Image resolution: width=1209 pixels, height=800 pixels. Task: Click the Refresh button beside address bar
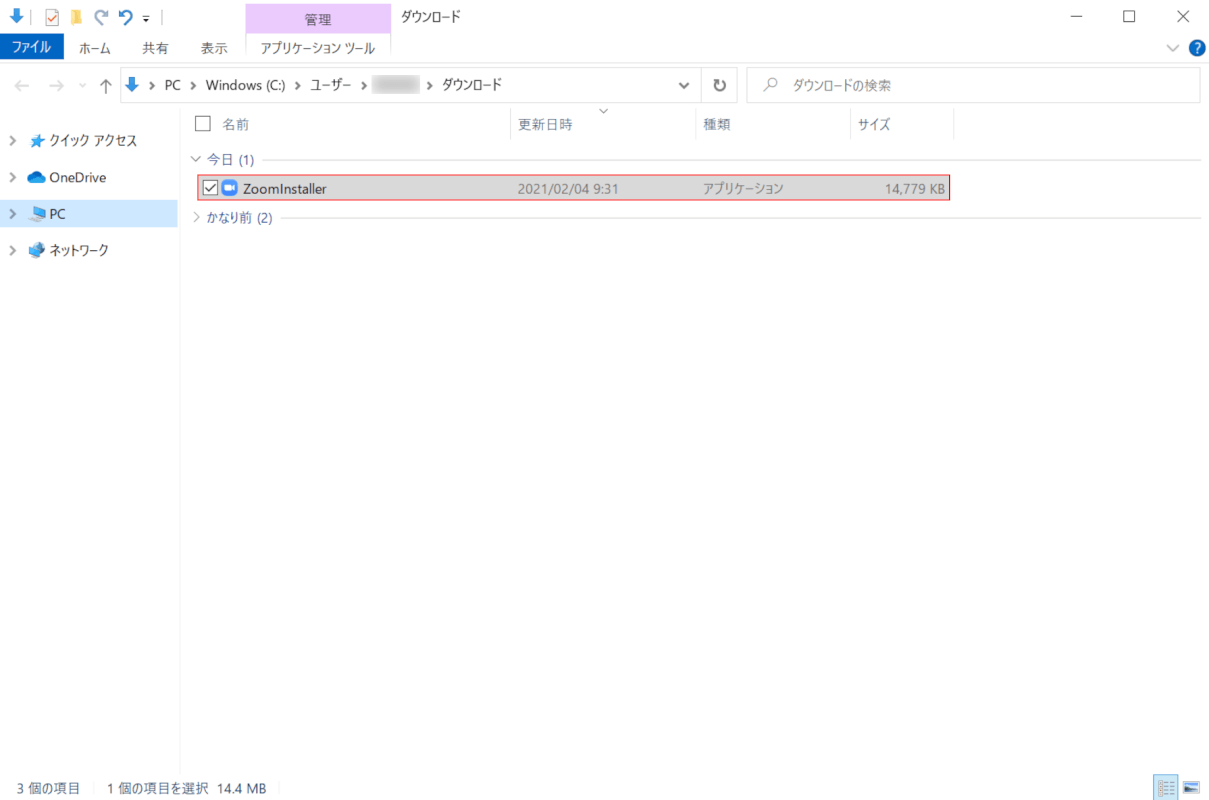tap(718, 86)
